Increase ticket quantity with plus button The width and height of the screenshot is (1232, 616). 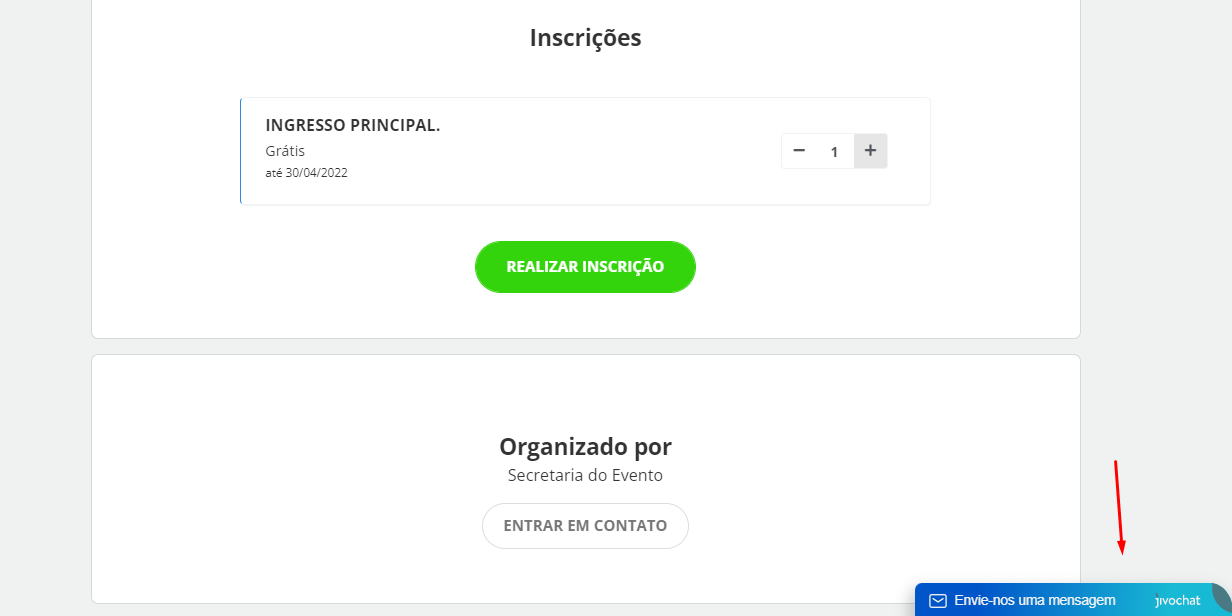[x=870, y=151]
